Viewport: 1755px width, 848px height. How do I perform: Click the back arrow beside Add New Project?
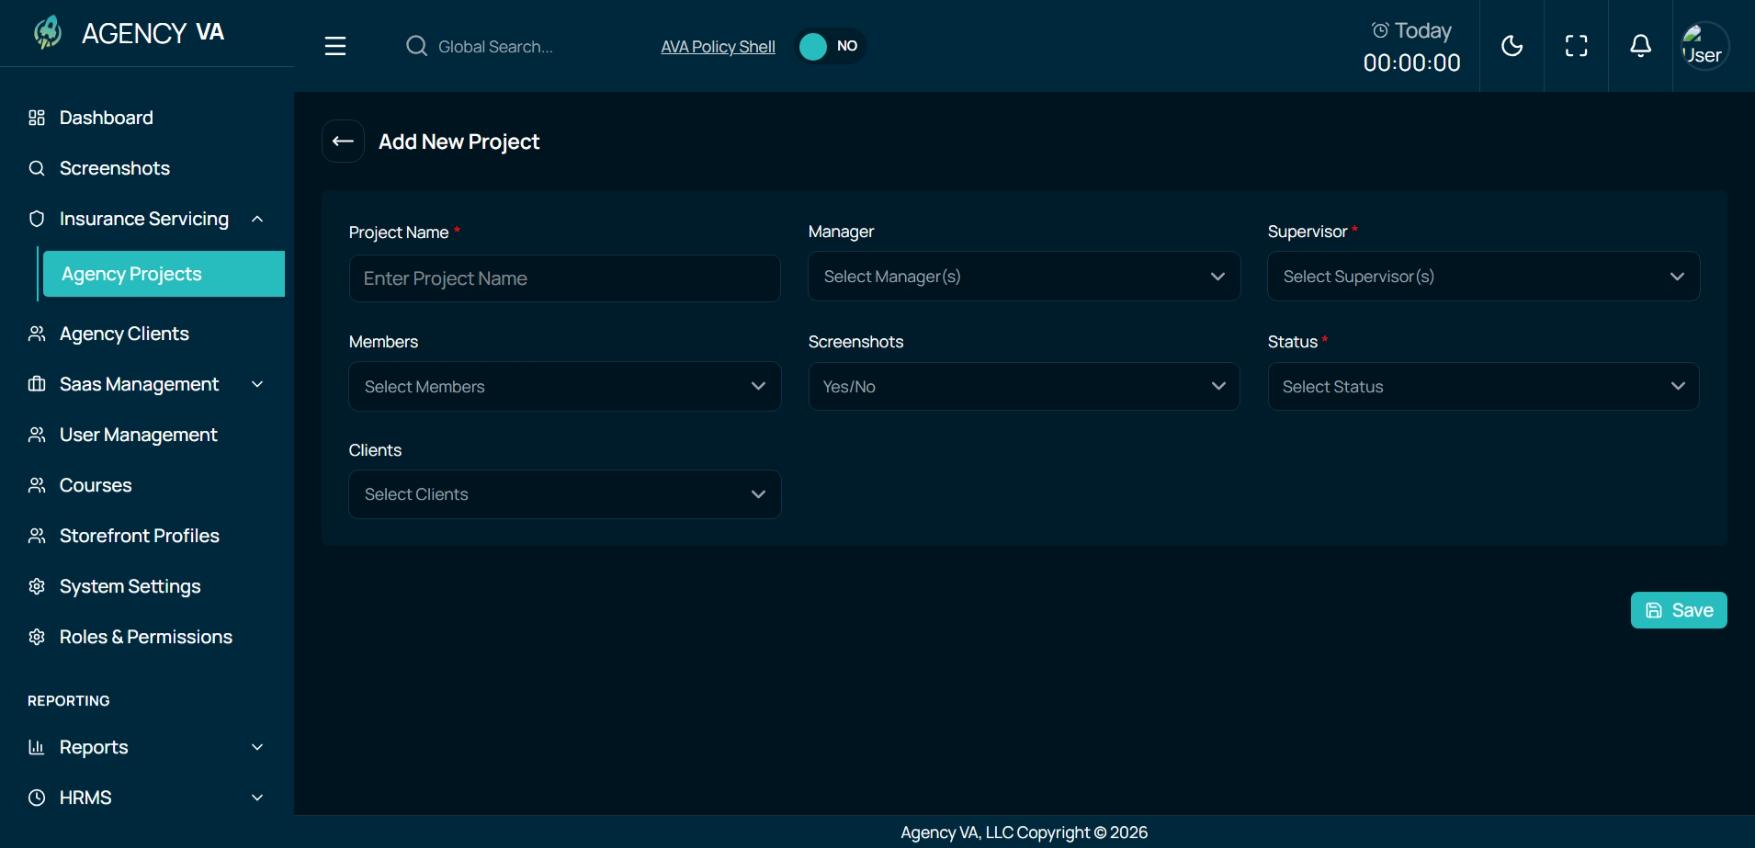click(343, 141)
